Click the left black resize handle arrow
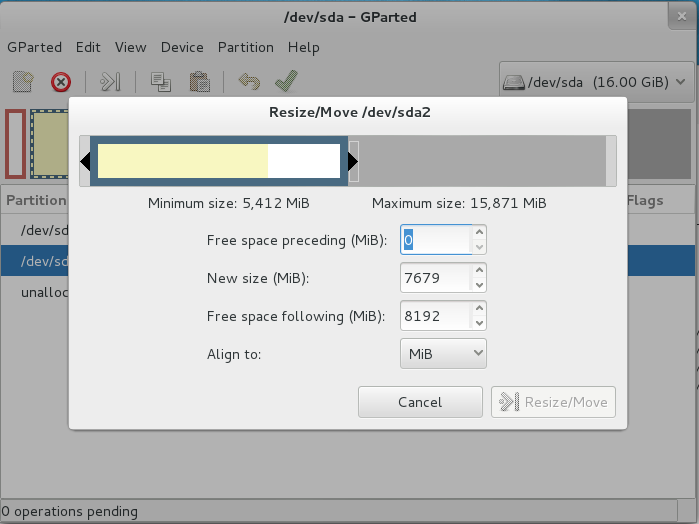 point(85,161)
